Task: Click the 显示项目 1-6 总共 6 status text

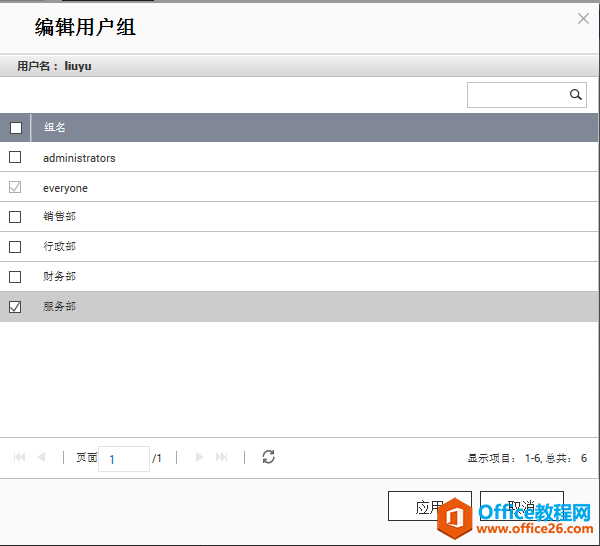Action: pos(527,458)
